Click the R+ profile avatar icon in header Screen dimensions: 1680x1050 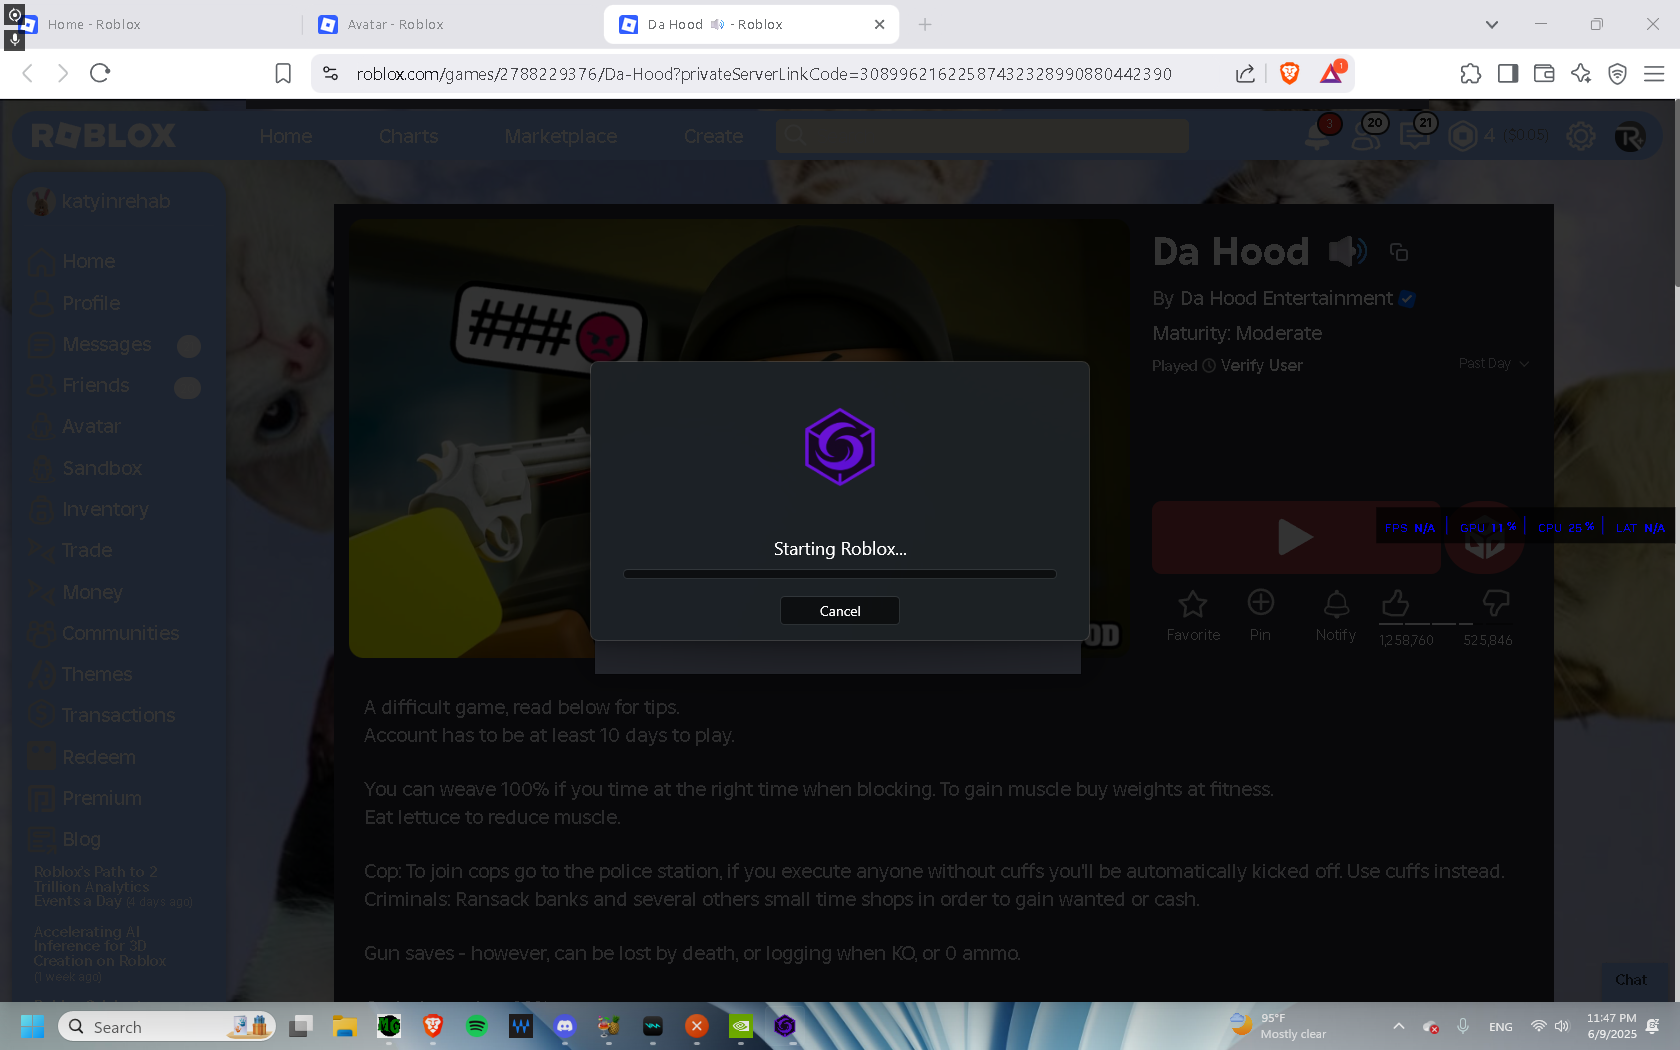[1630, 136]
